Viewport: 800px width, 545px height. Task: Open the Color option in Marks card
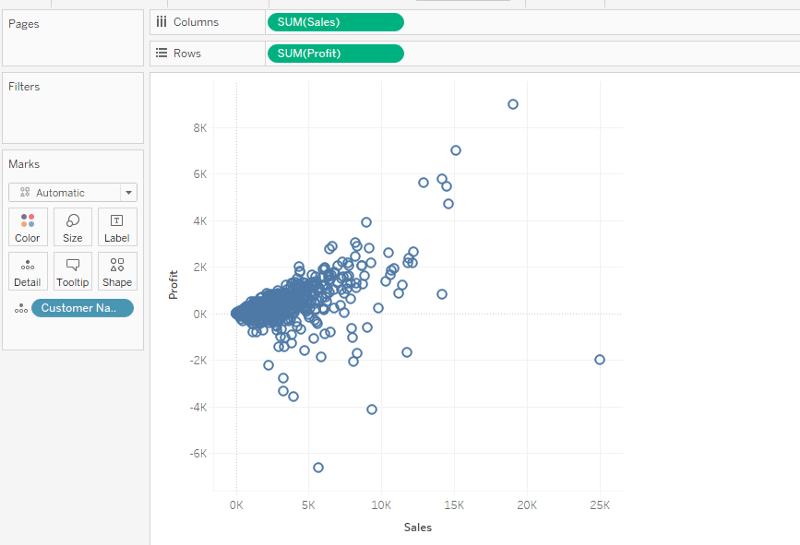pos(27,227)
